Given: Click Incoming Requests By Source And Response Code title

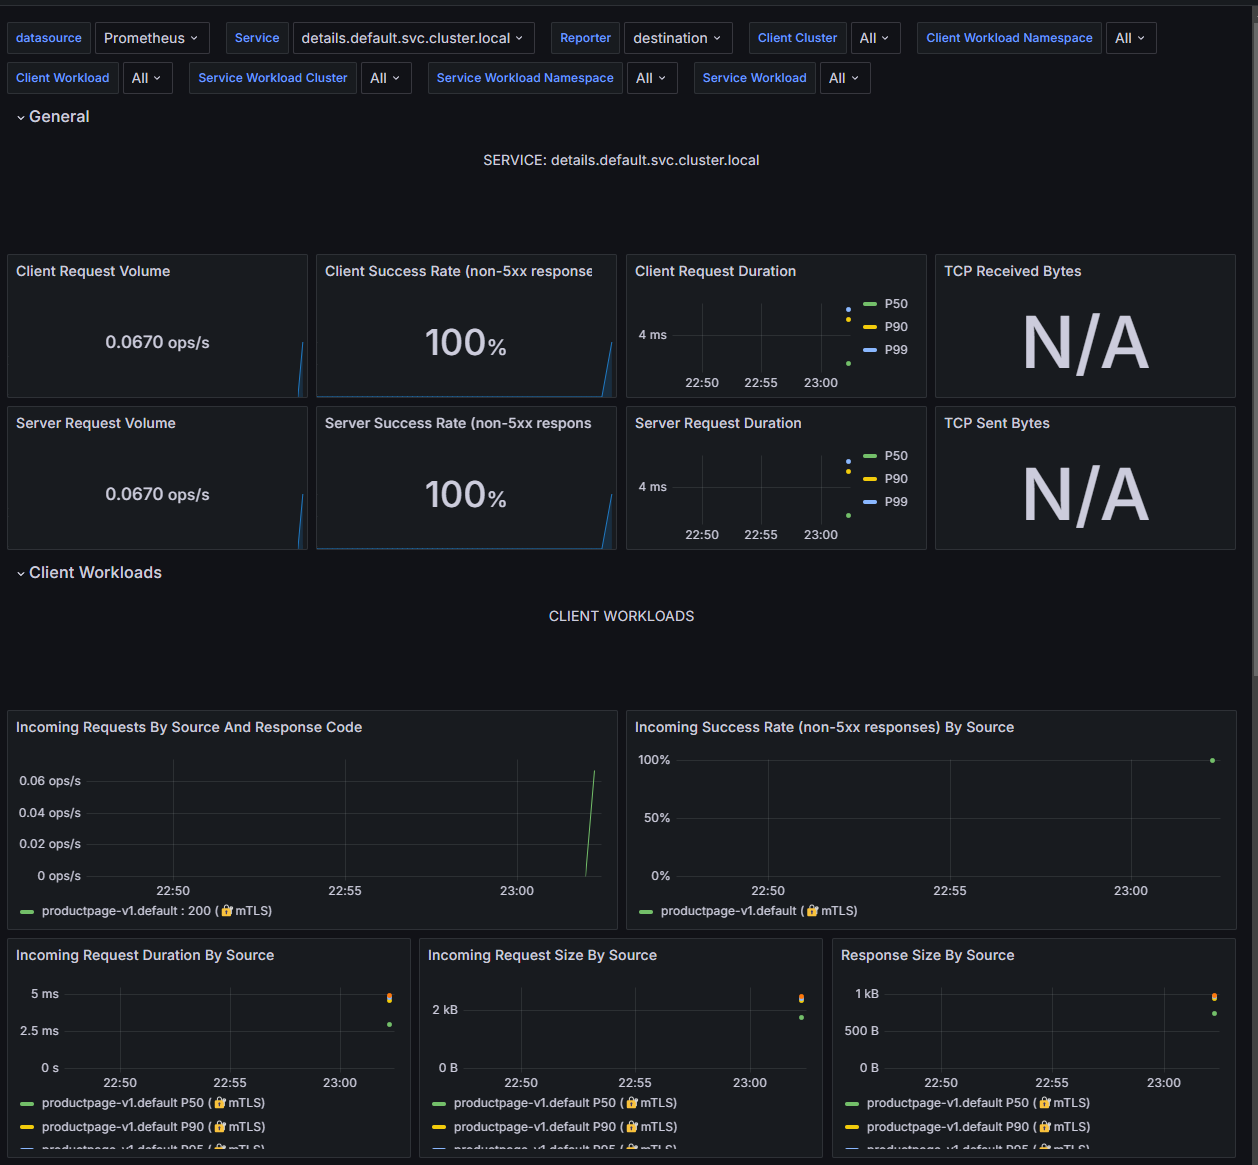Looking at the screenshot, I should 189,727.
